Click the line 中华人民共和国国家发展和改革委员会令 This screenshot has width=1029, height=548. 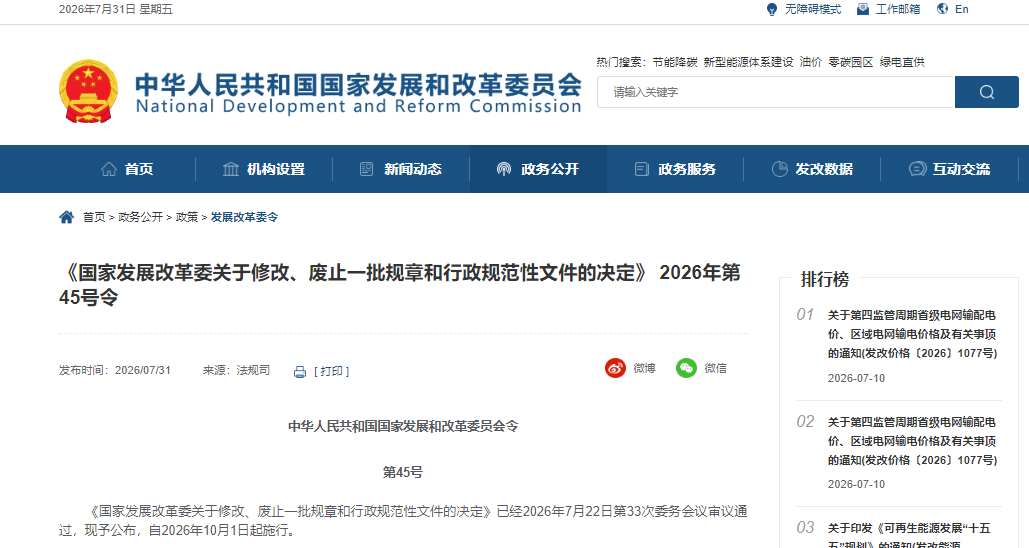403,427
